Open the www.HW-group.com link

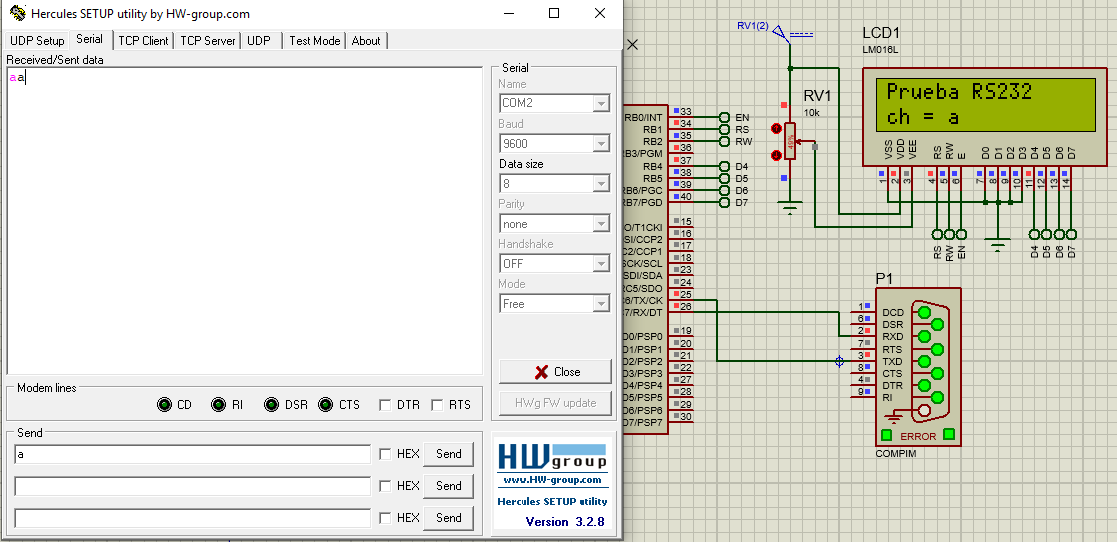[552, 479]
